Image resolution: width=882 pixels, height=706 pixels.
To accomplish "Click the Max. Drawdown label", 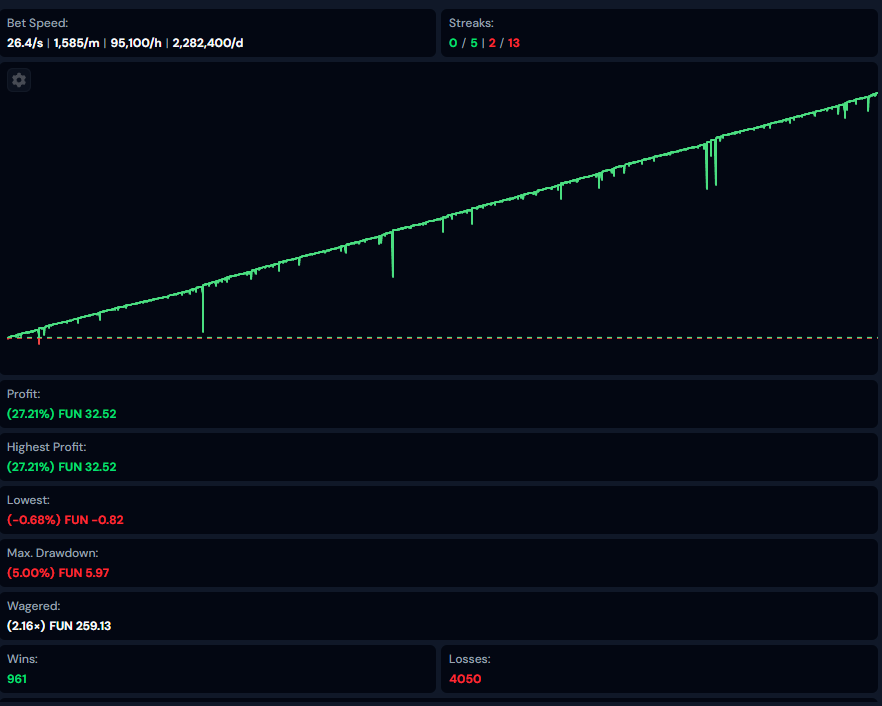I will coord(52,552).
